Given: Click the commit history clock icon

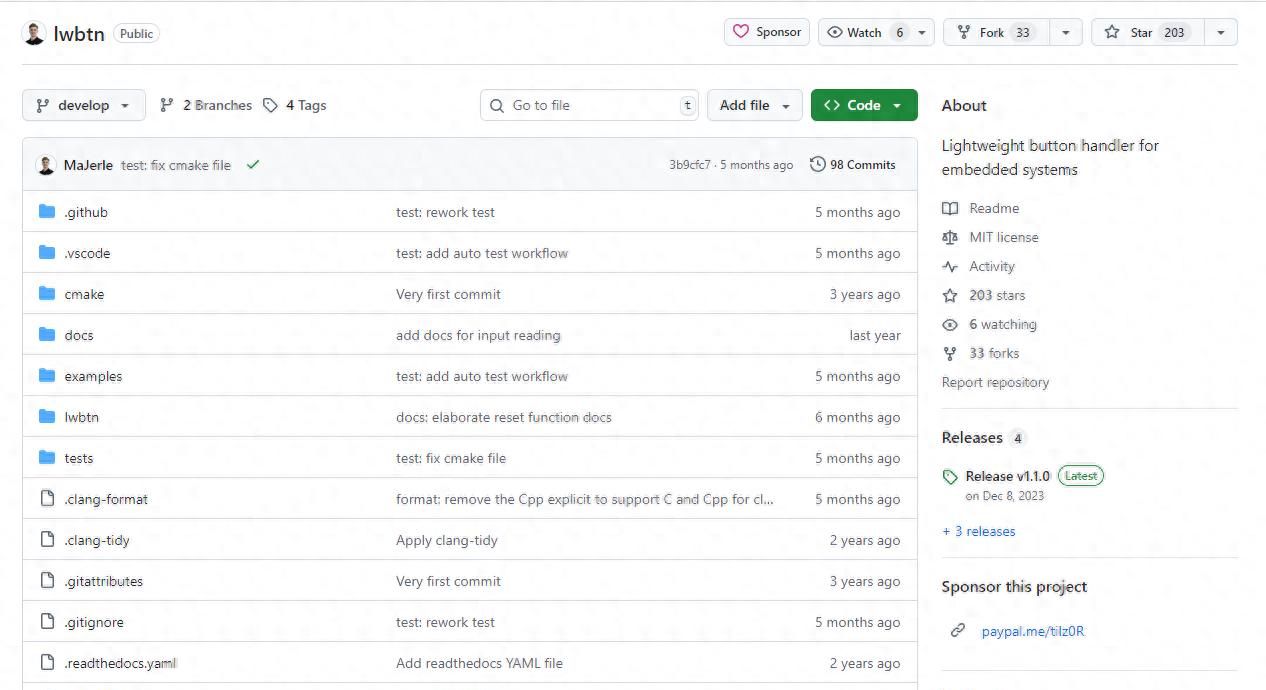Looking at the screenshot, I should pyautogui.click(x=817, y=165).
